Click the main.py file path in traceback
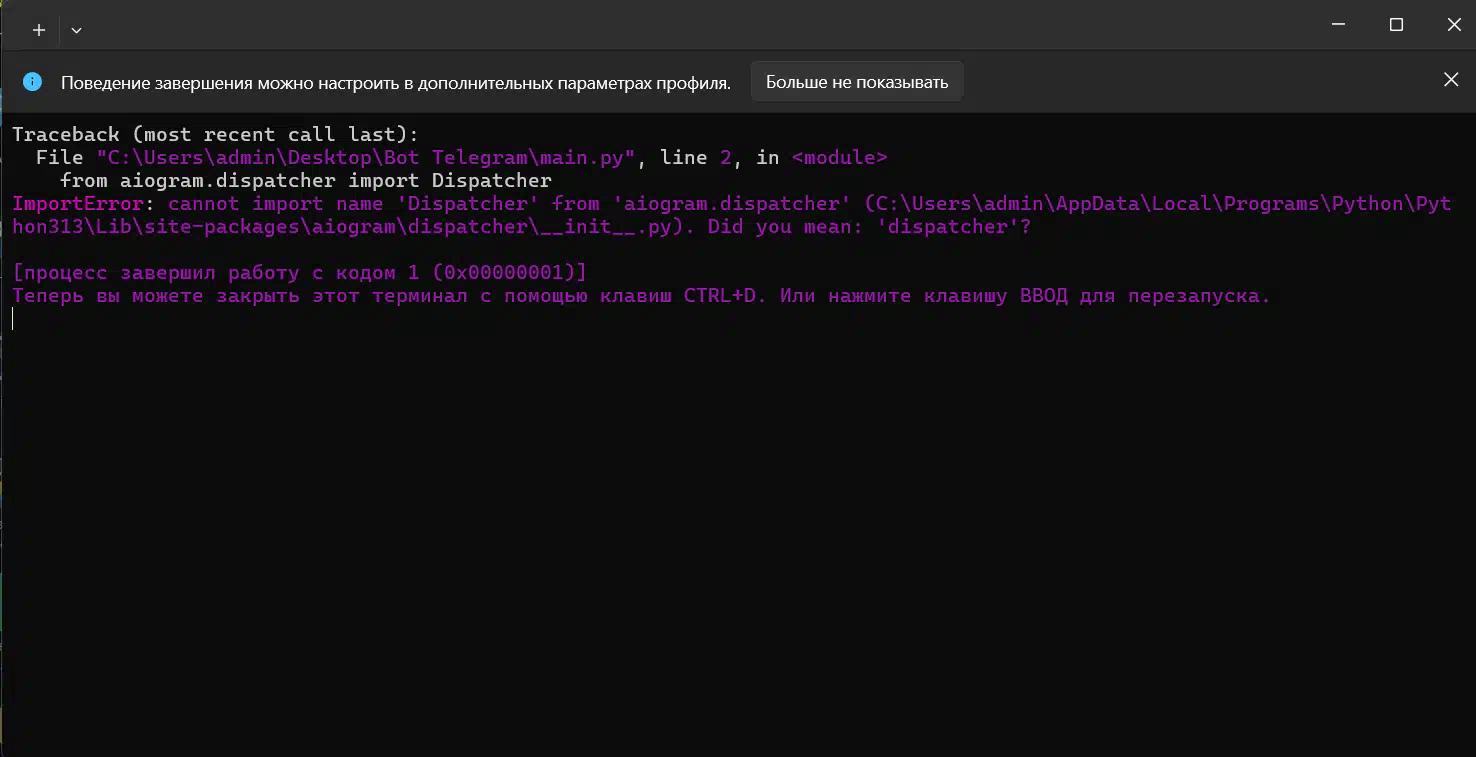The image size is (1476, 757). (x=366, y=157)
